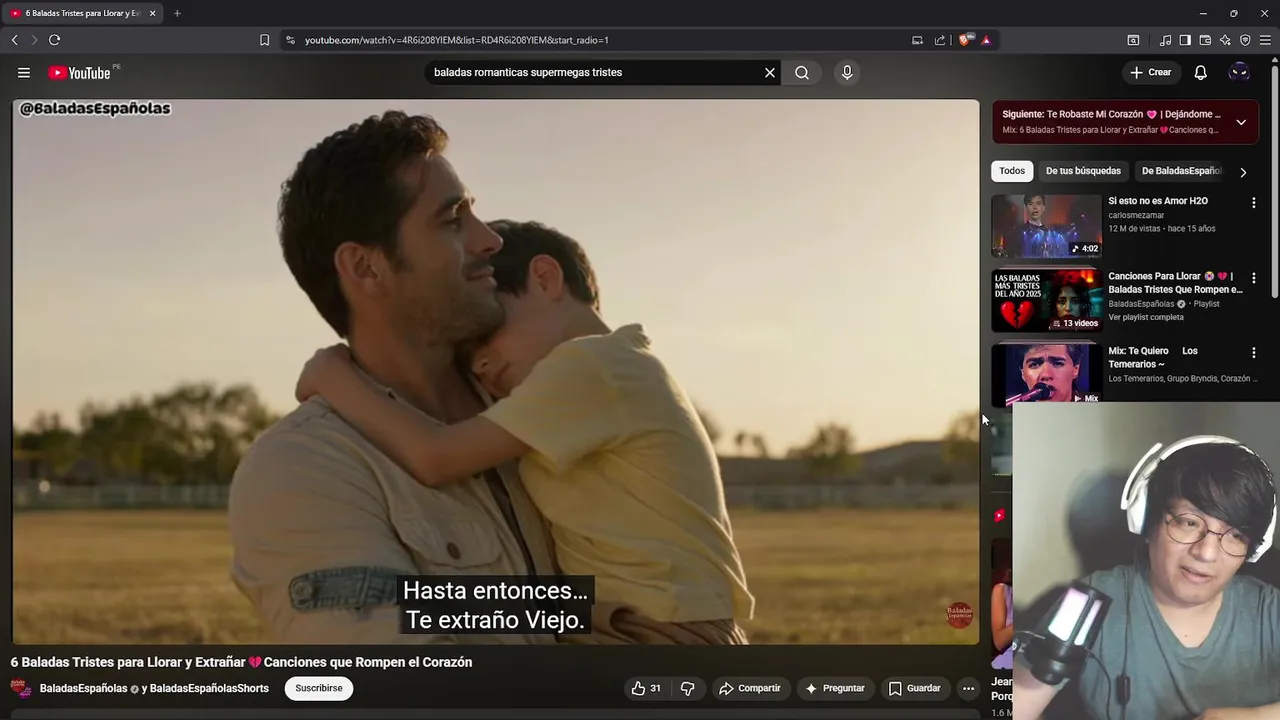Open the Crear menu
1280x720 pixels.
tap(1150, 72)
